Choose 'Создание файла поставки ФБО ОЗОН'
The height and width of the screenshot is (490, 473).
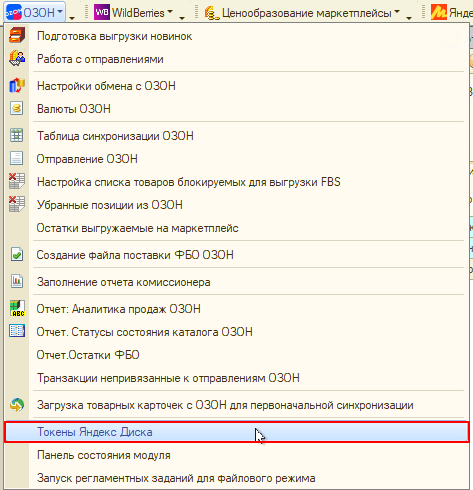(236, 255)
